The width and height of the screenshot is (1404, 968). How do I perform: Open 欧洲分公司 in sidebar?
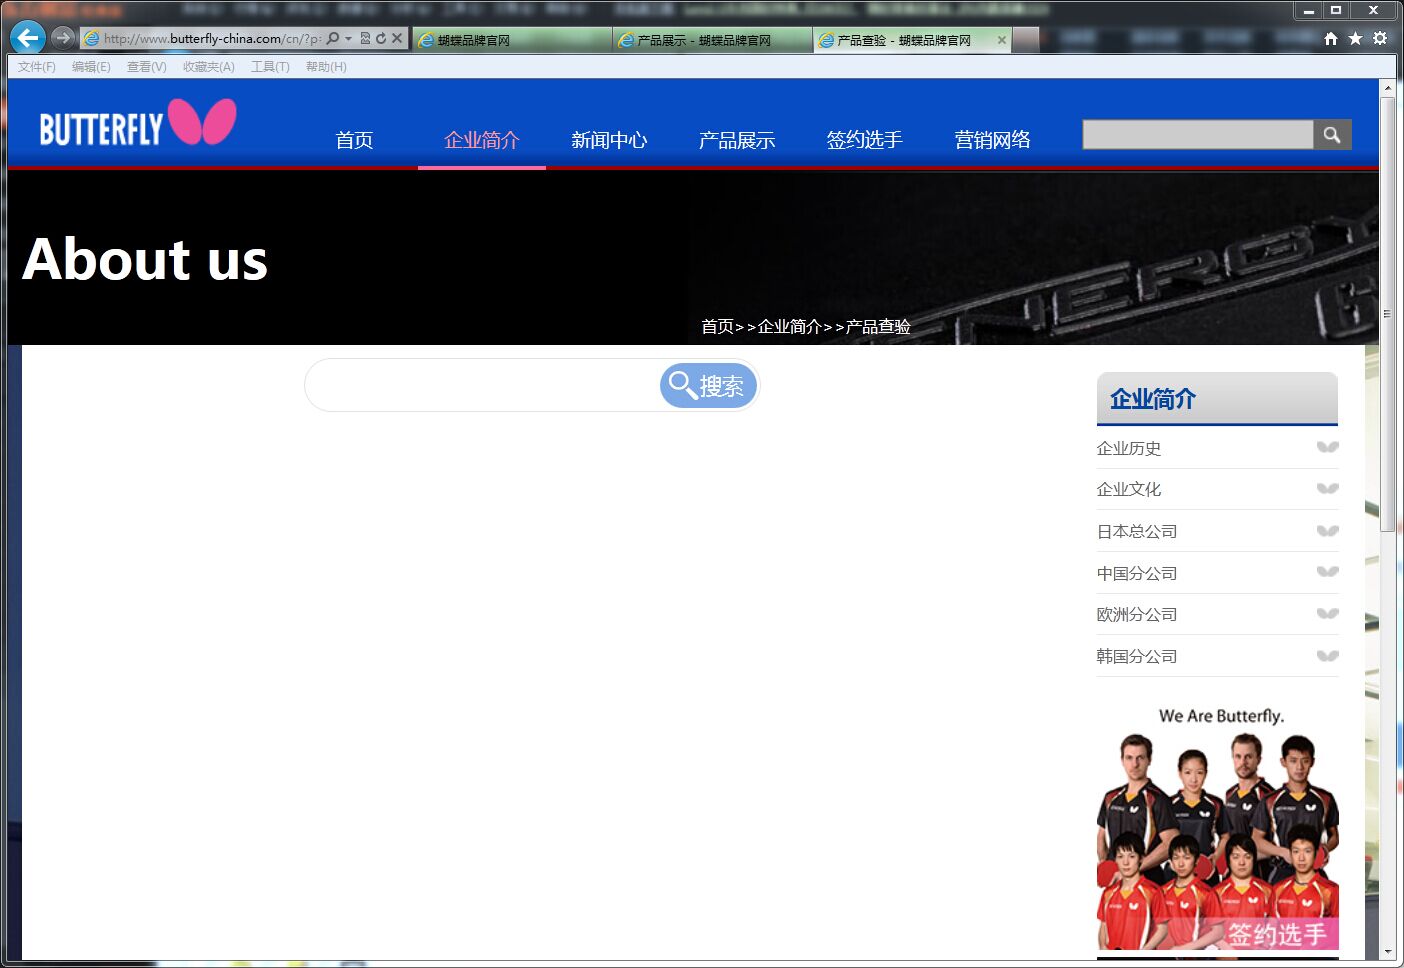click(1137, 614)
